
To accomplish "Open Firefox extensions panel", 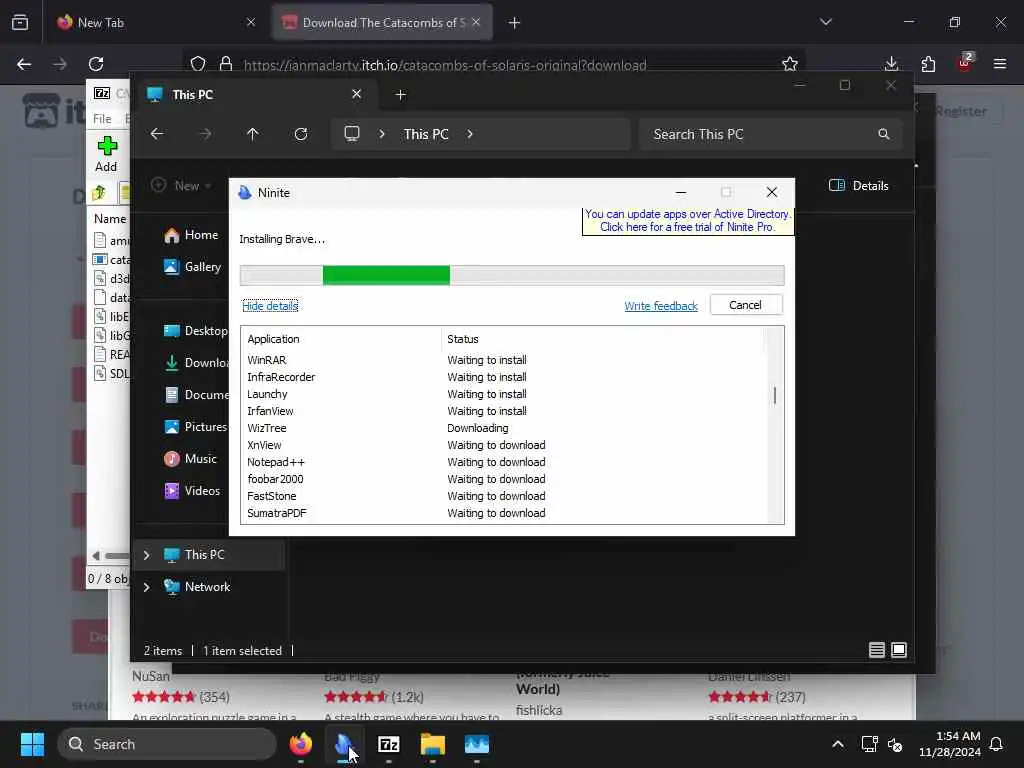I will click(x=928, y=64).
